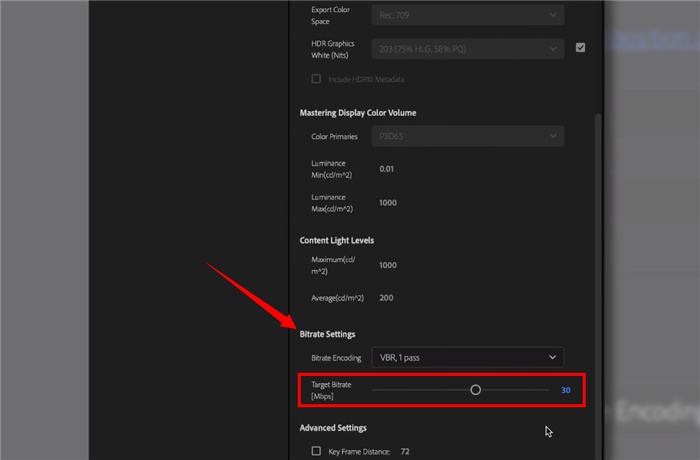Tick the Include HDR10 Metadata checkbox
The height and width of the screenshot is (460, 700).
tap(316, 78)
